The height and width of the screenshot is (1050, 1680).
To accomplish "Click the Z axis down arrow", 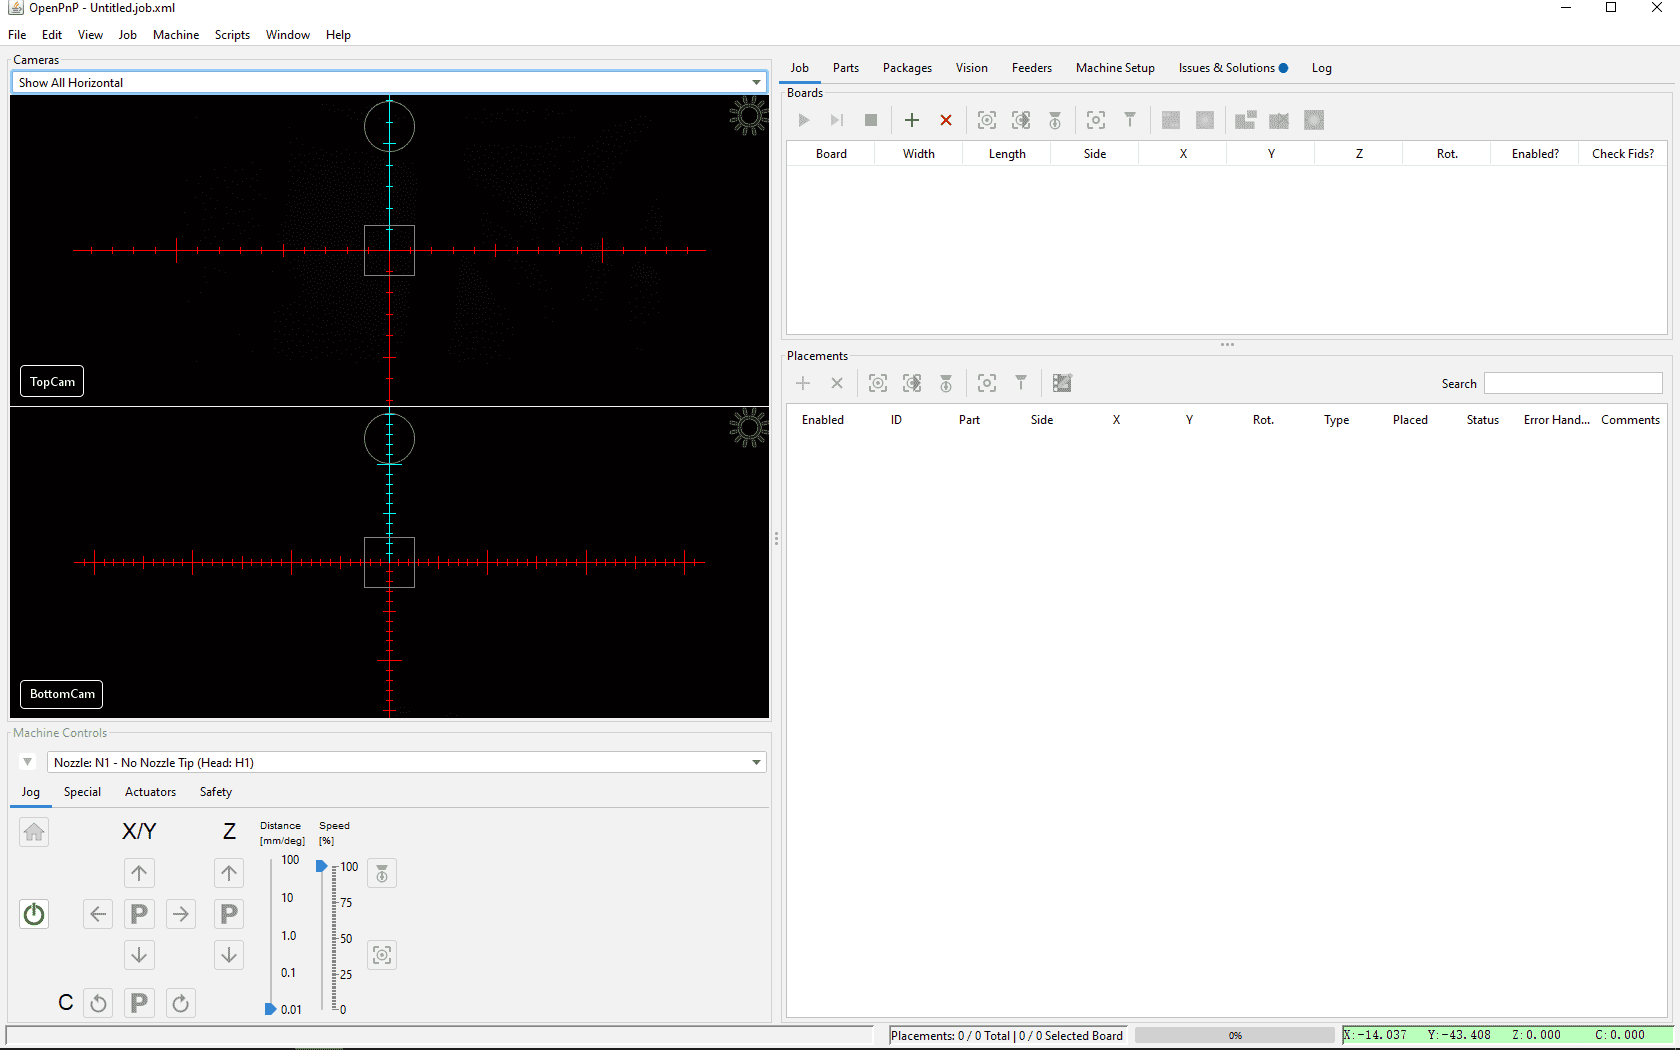I will [229, 955].
